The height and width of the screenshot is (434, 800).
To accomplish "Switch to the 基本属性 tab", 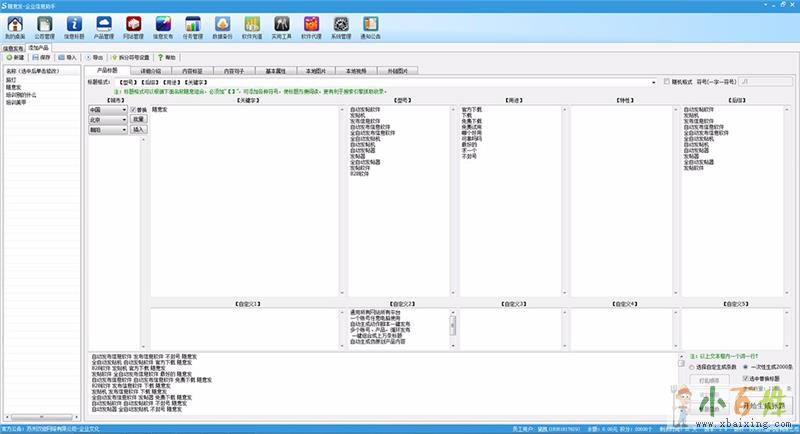I will pos(277,71).
